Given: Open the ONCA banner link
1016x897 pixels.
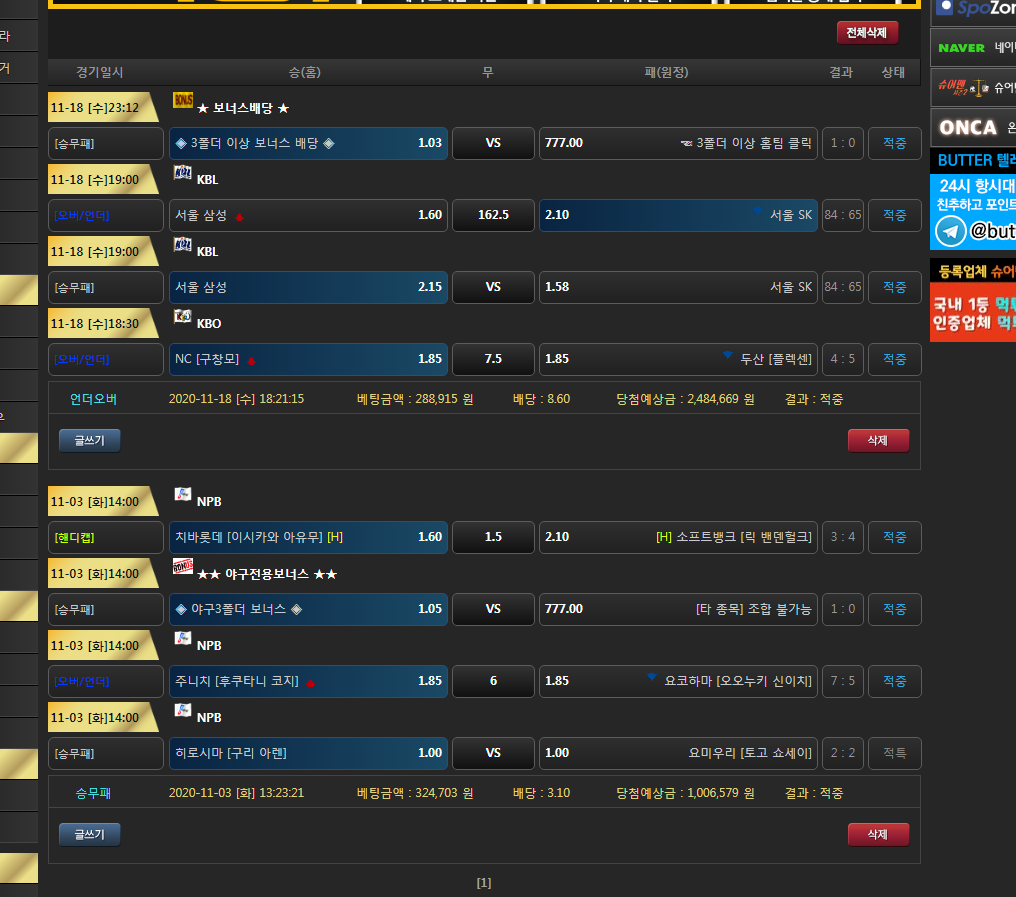Looking at the screenshot, I should coord(972,127).
